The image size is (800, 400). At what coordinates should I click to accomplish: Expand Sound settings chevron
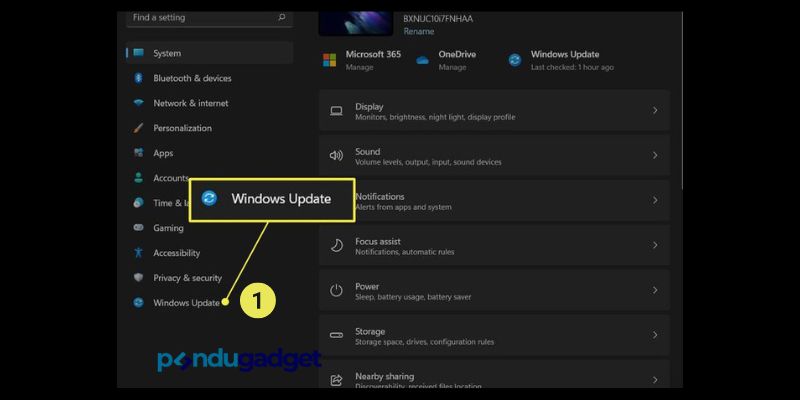tap(655, 156)
